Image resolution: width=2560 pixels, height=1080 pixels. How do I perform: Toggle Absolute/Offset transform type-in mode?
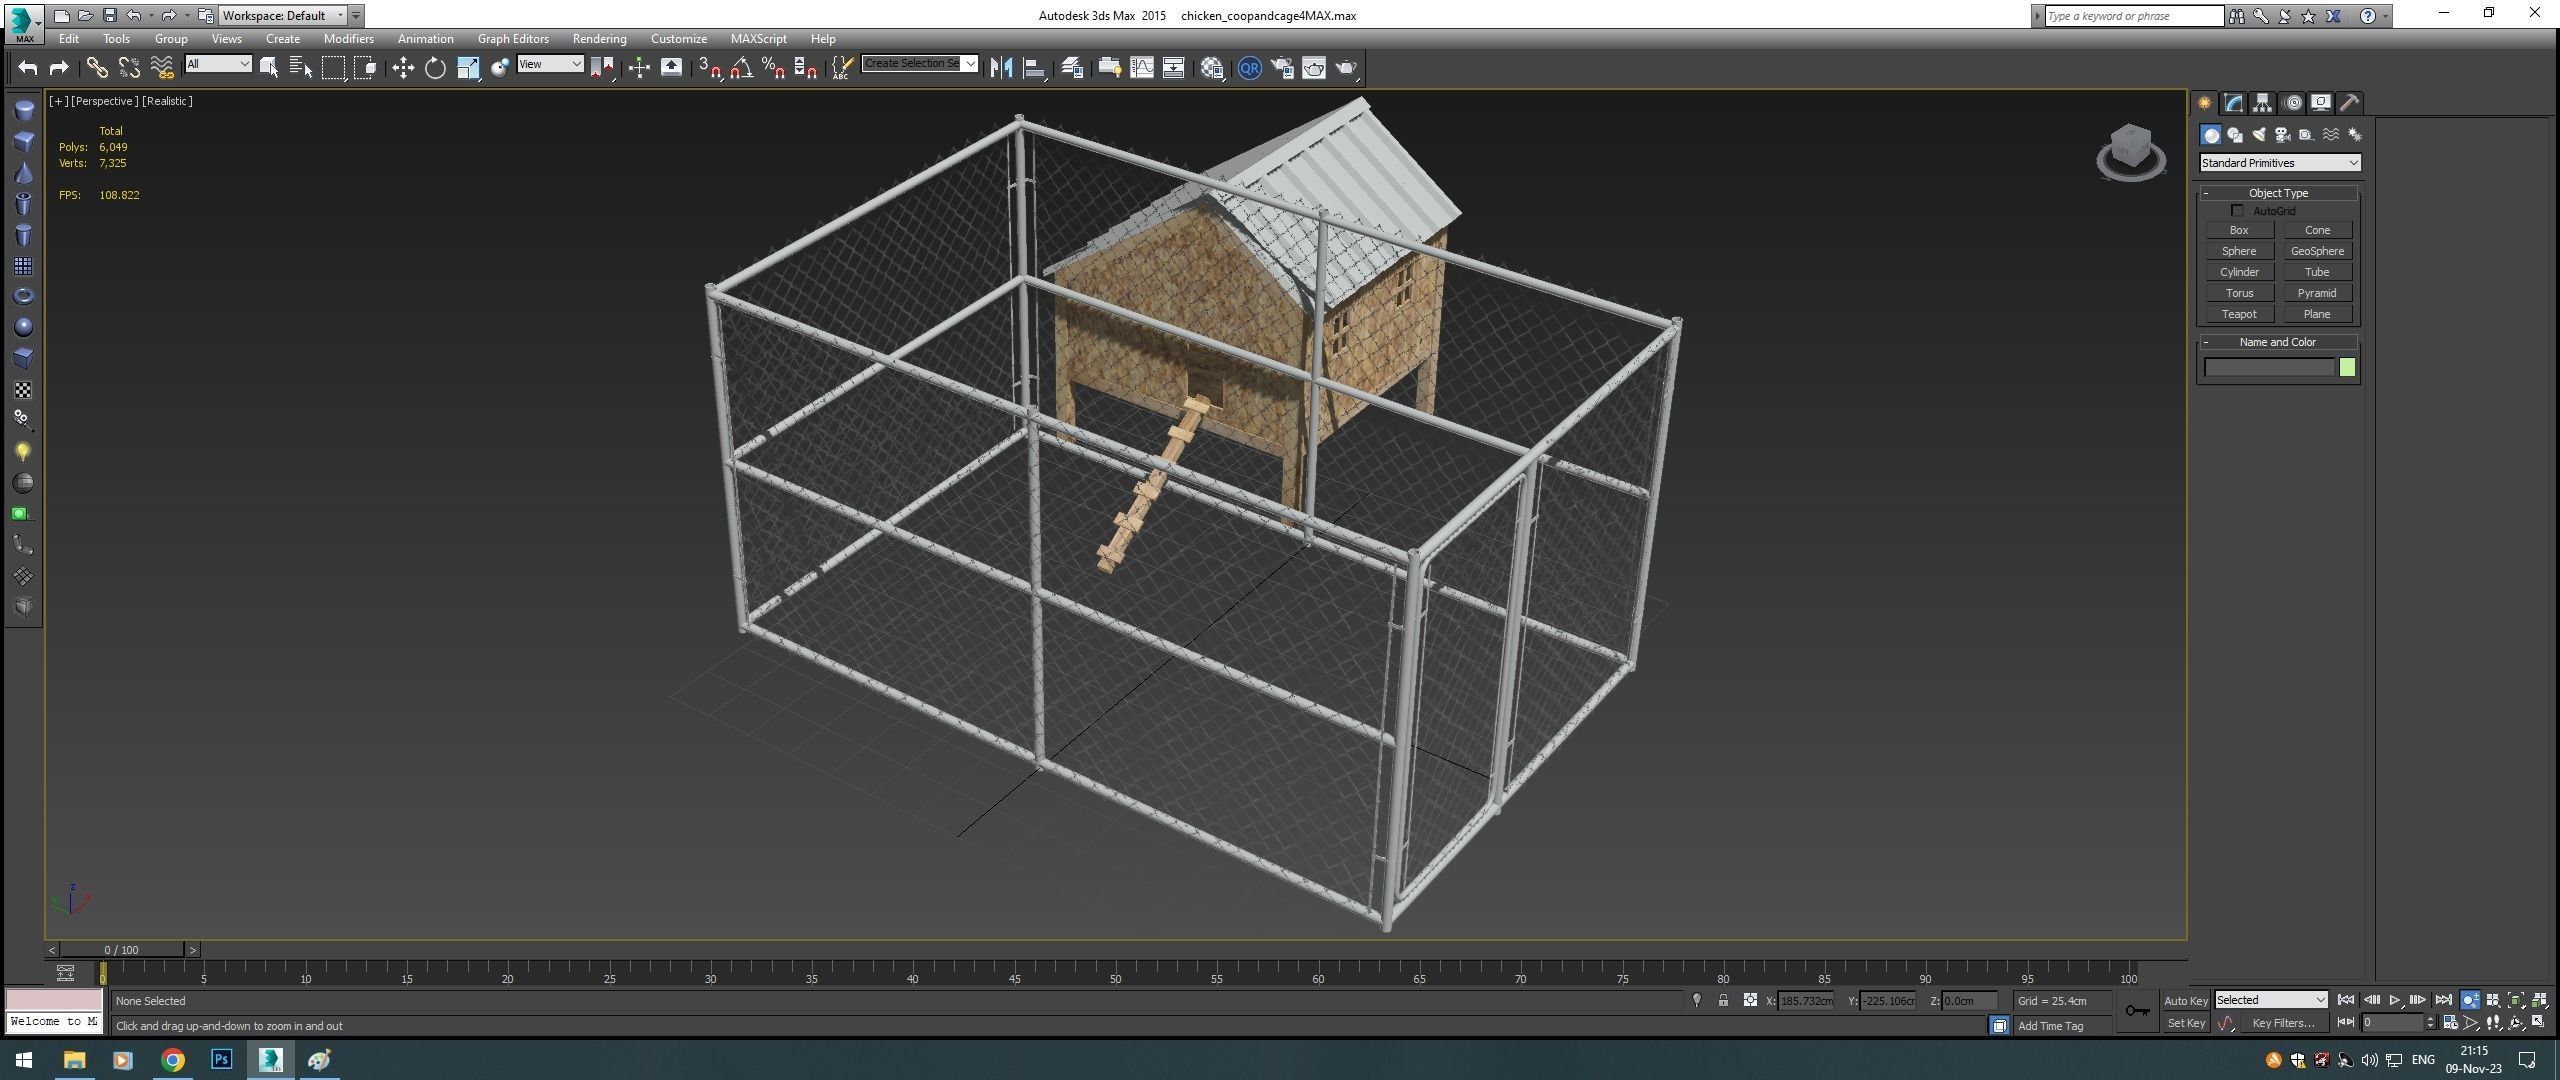(1750, 1000)
